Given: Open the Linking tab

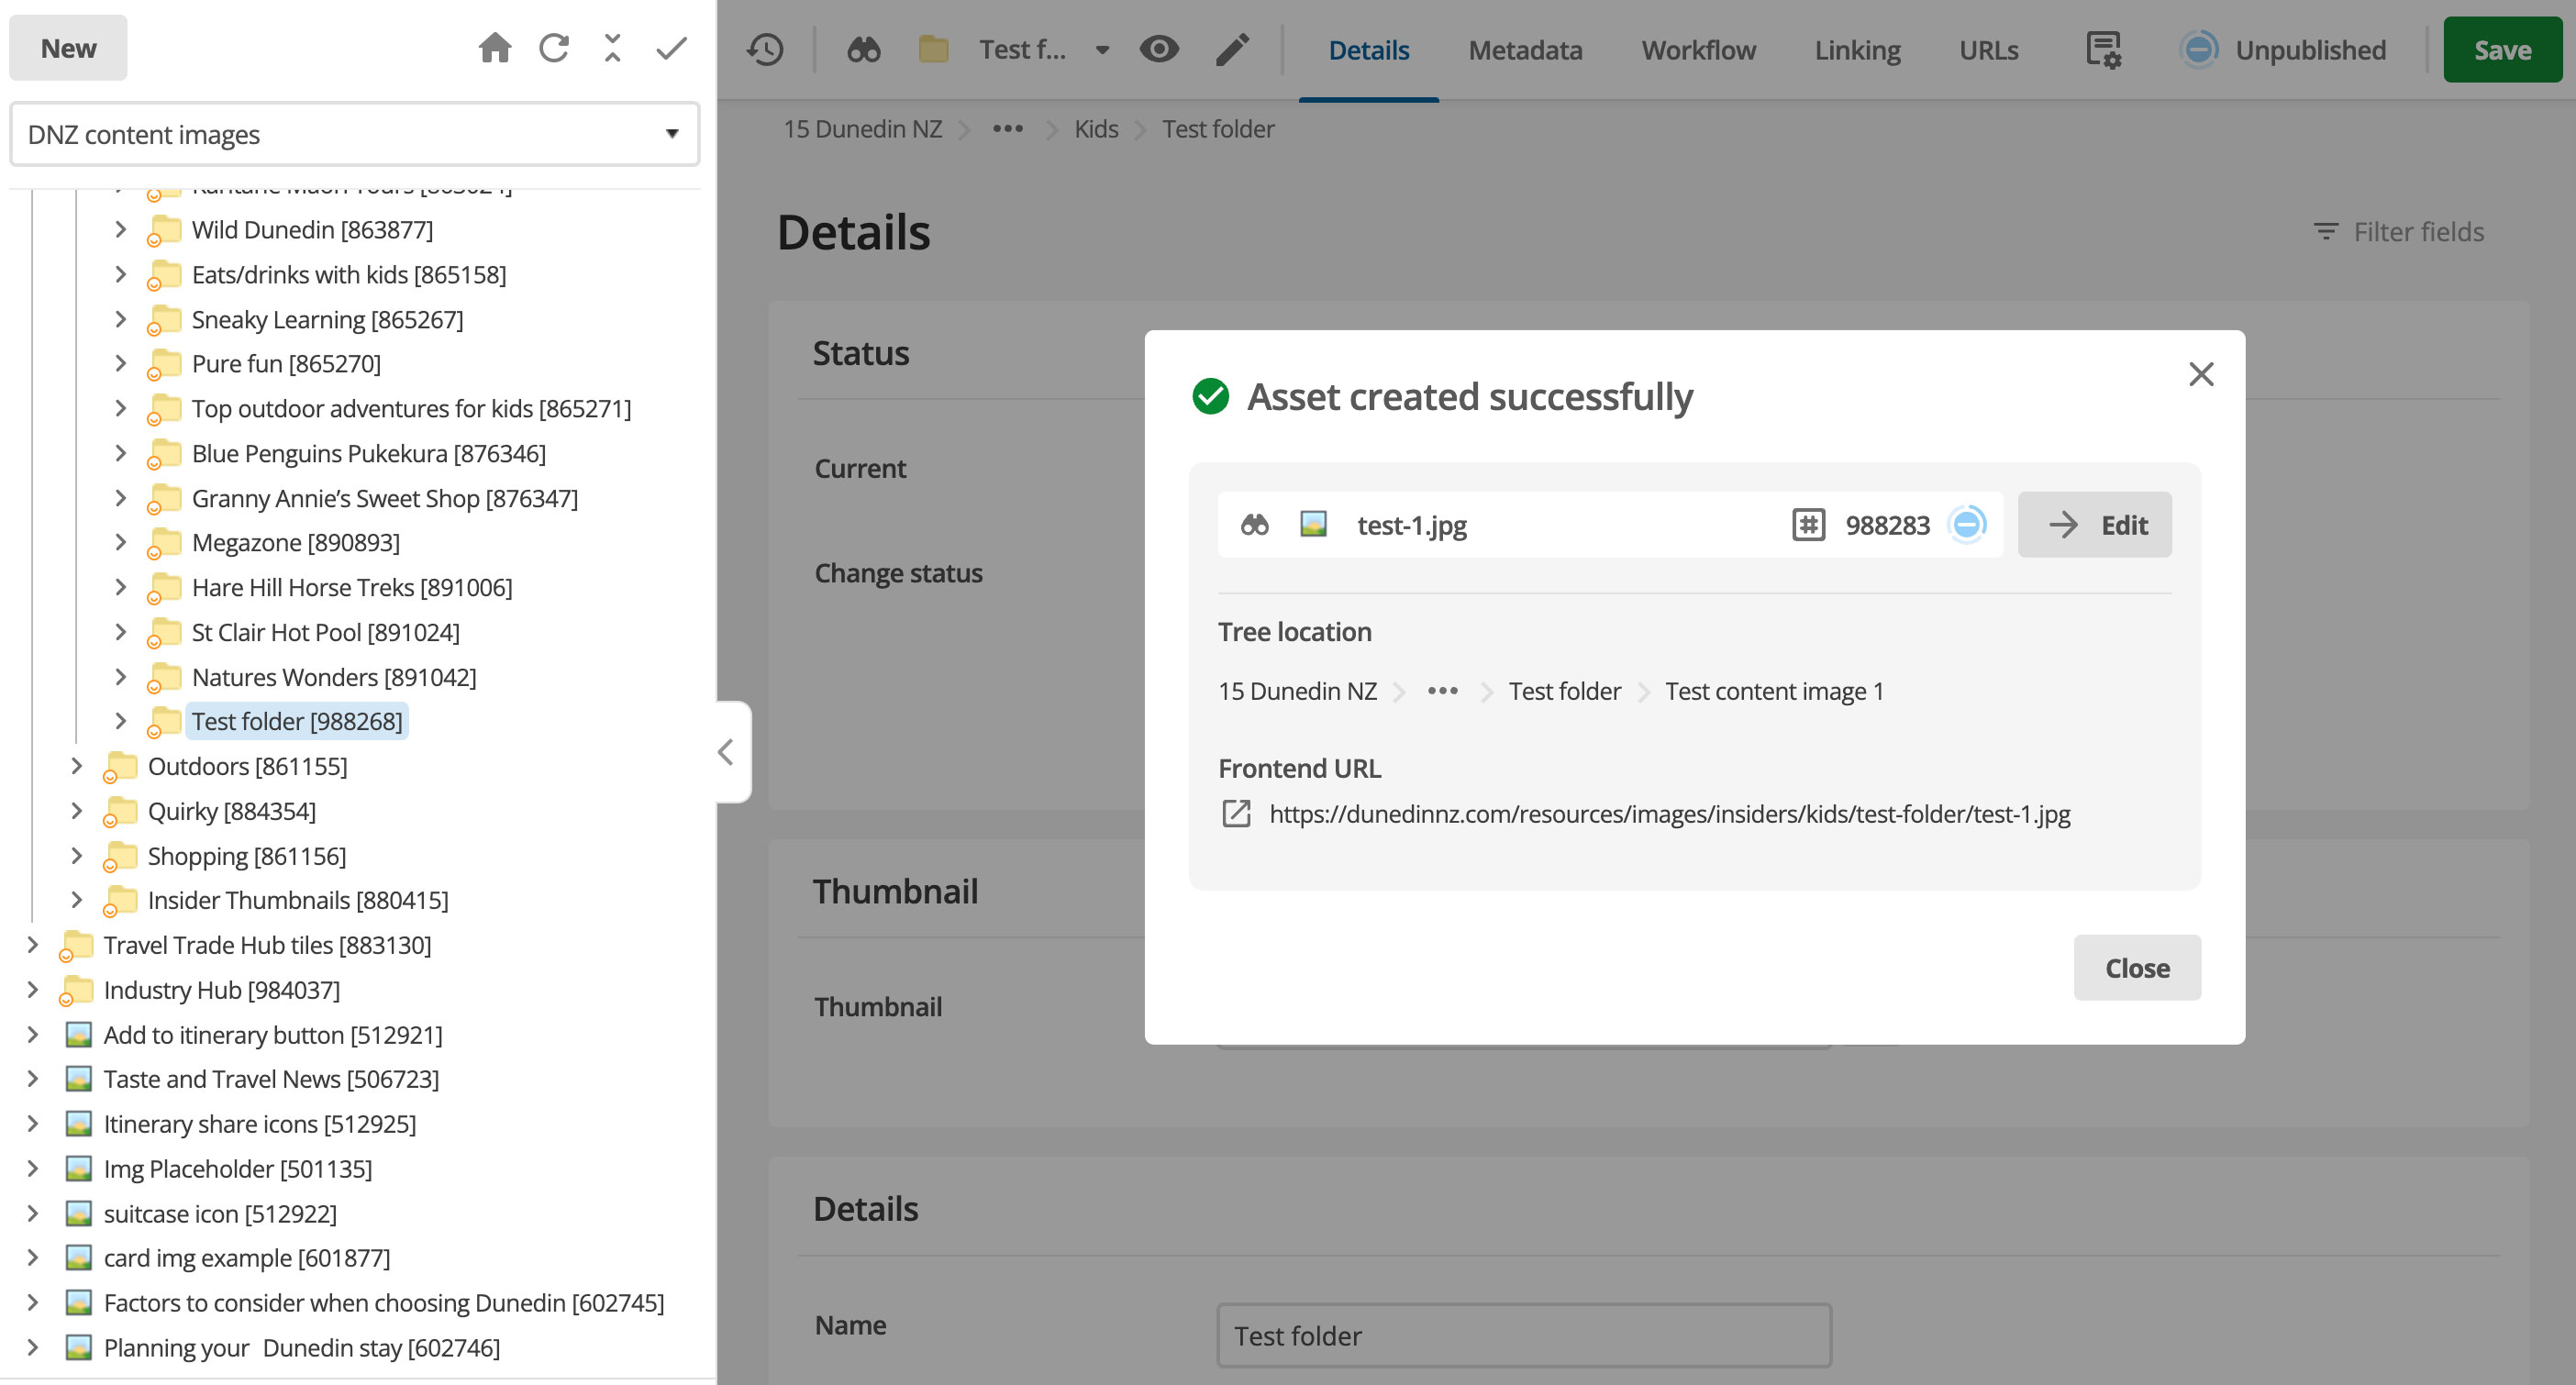Looking at the screenshot, I should [1857, 50].
